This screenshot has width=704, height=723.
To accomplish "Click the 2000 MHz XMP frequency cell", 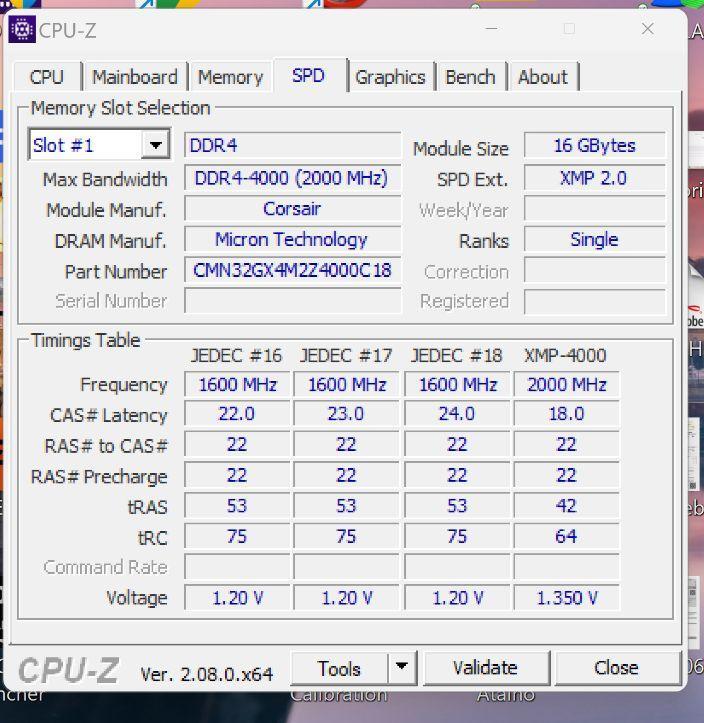I will coord(567,385).
